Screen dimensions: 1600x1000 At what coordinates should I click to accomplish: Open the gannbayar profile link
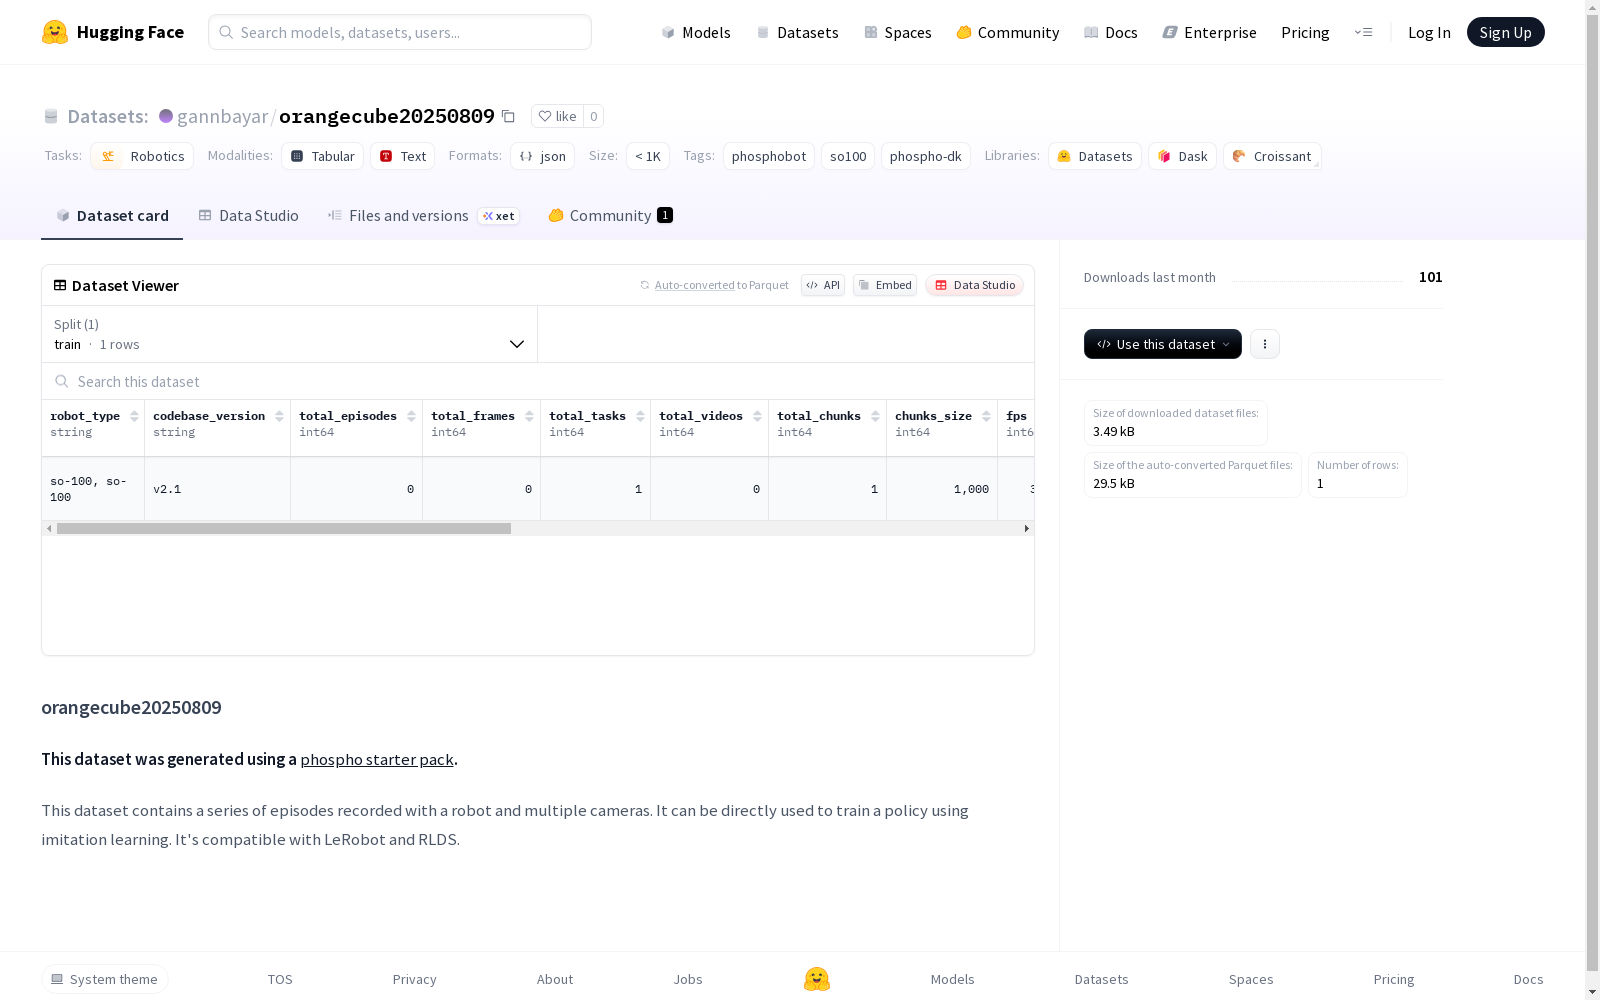[x=222, y=116]
